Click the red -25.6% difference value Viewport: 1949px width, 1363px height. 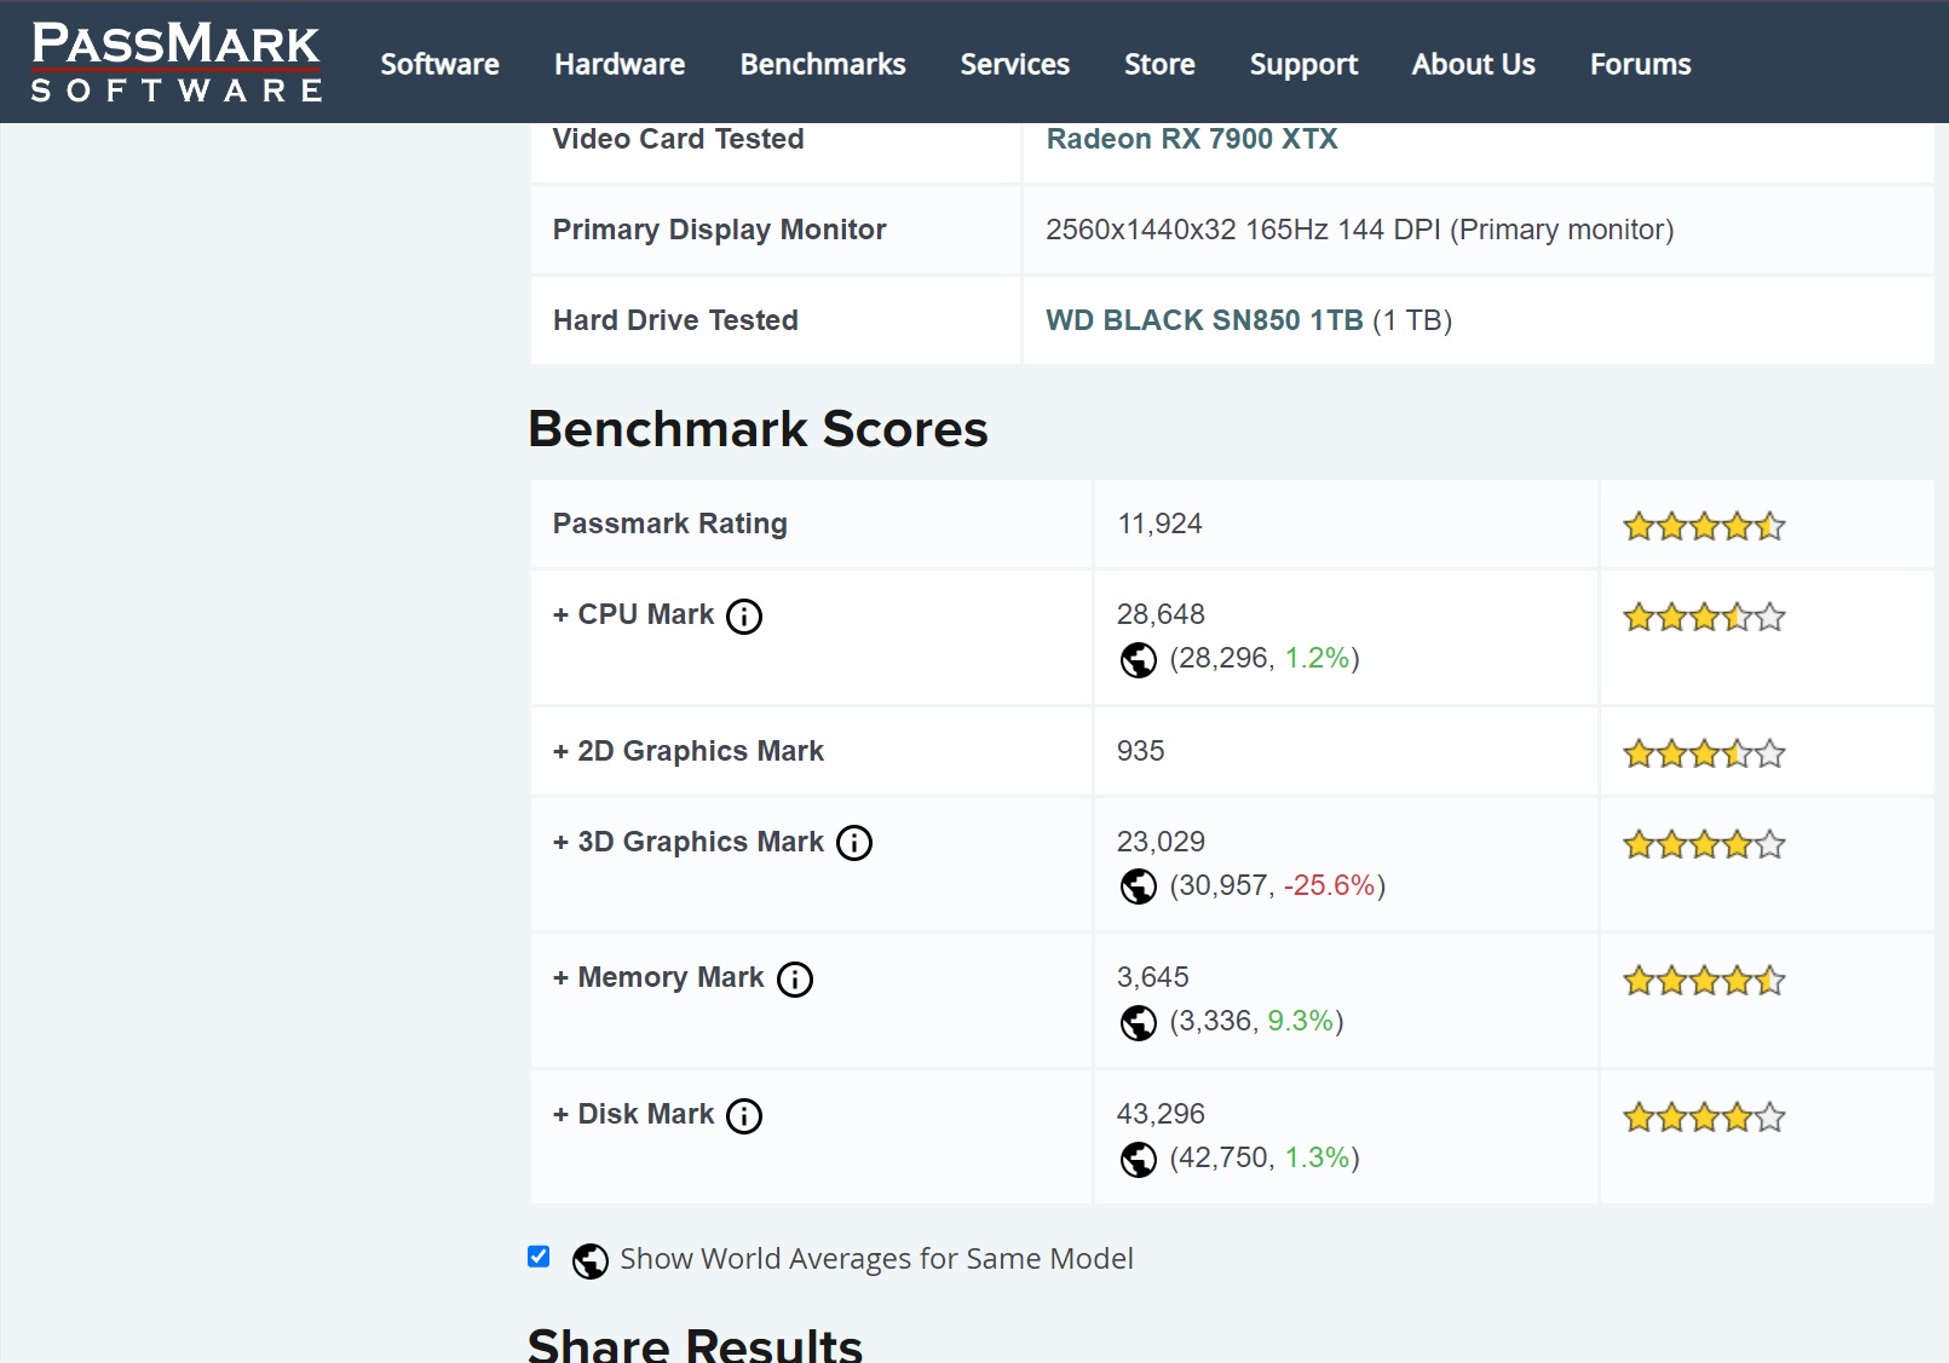tap(1329, 885)
